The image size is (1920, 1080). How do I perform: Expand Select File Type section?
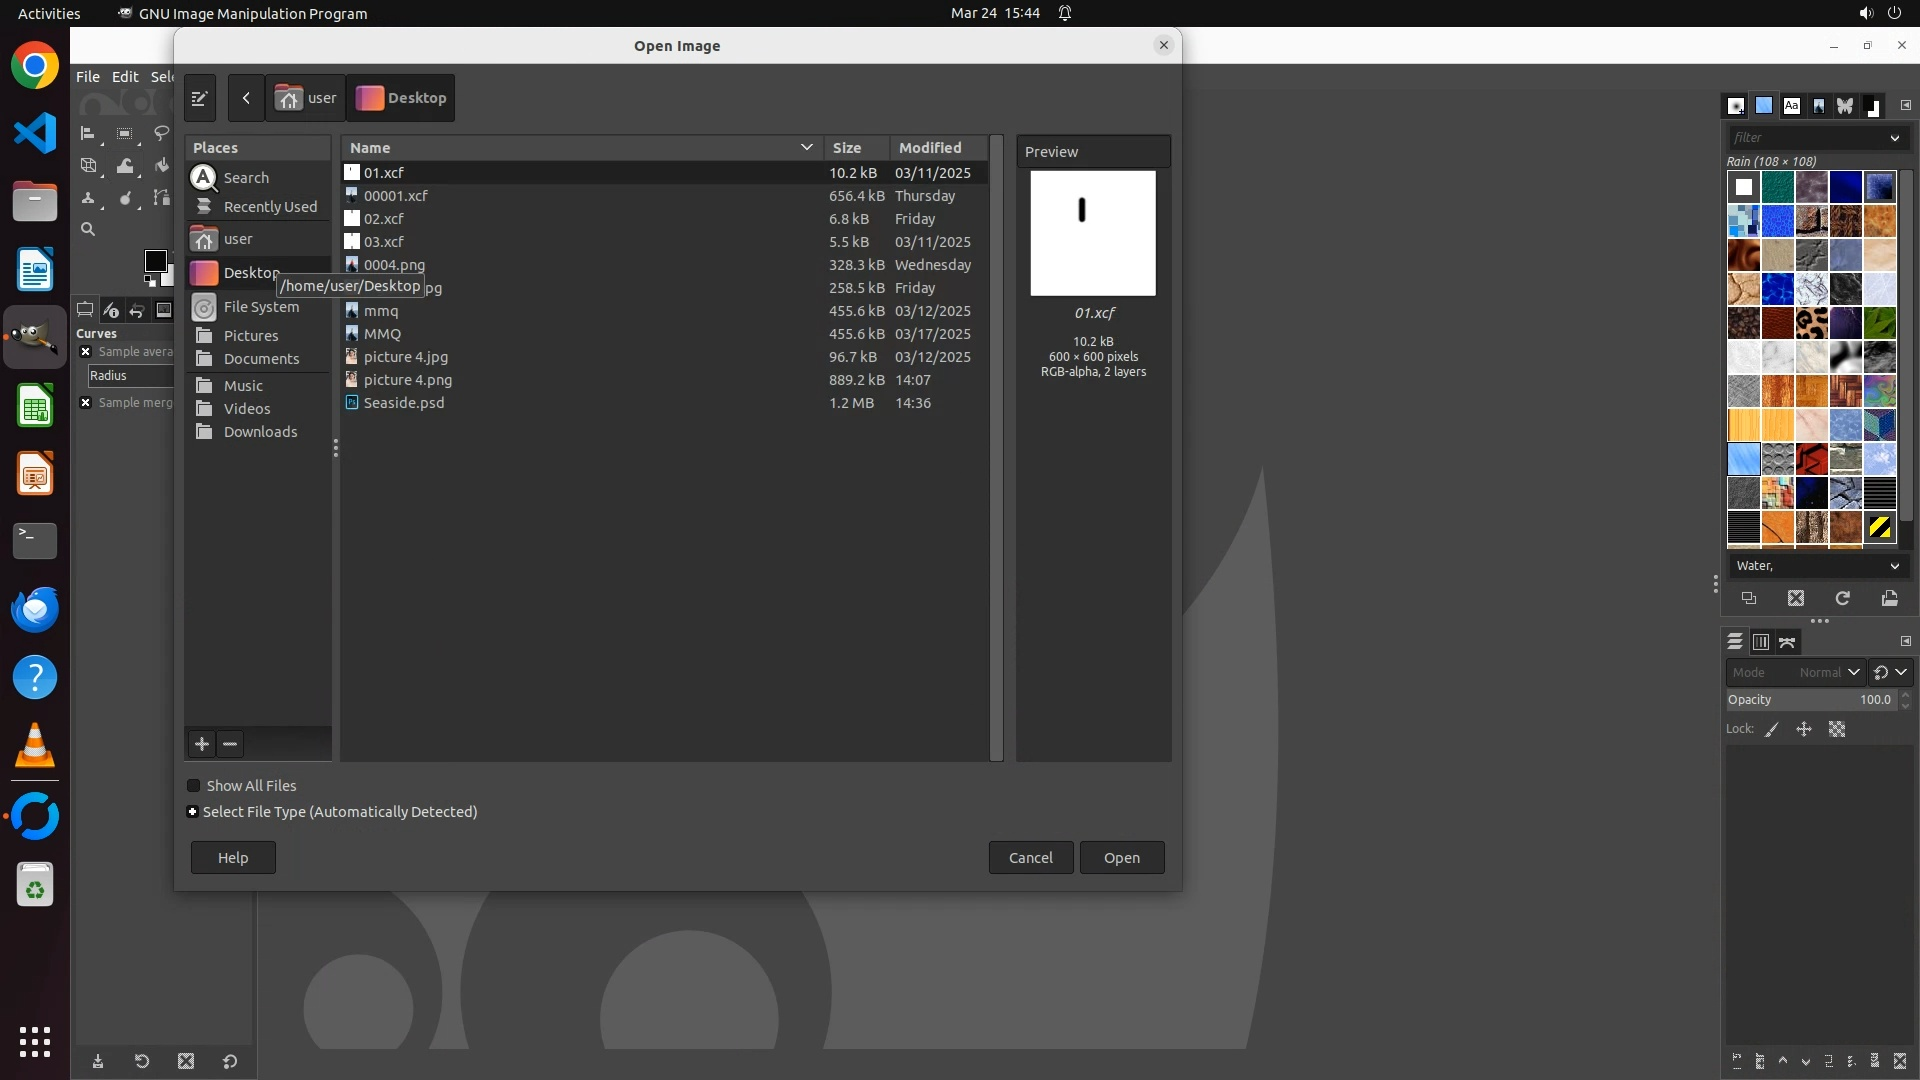tap(193, 812)
